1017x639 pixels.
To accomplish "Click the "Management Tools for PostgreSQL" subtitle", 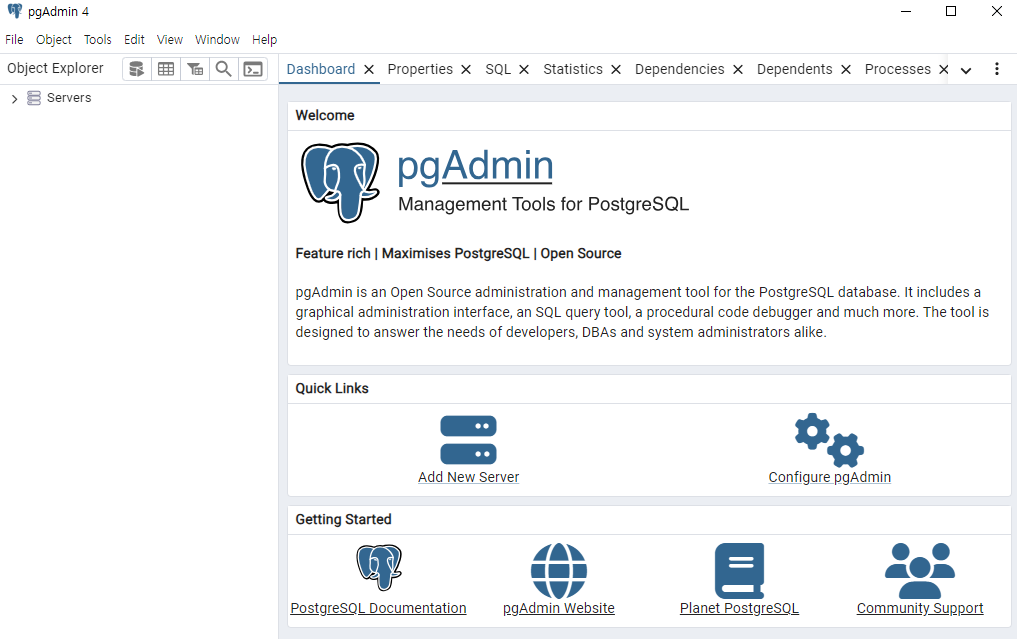I will point(544,204).
